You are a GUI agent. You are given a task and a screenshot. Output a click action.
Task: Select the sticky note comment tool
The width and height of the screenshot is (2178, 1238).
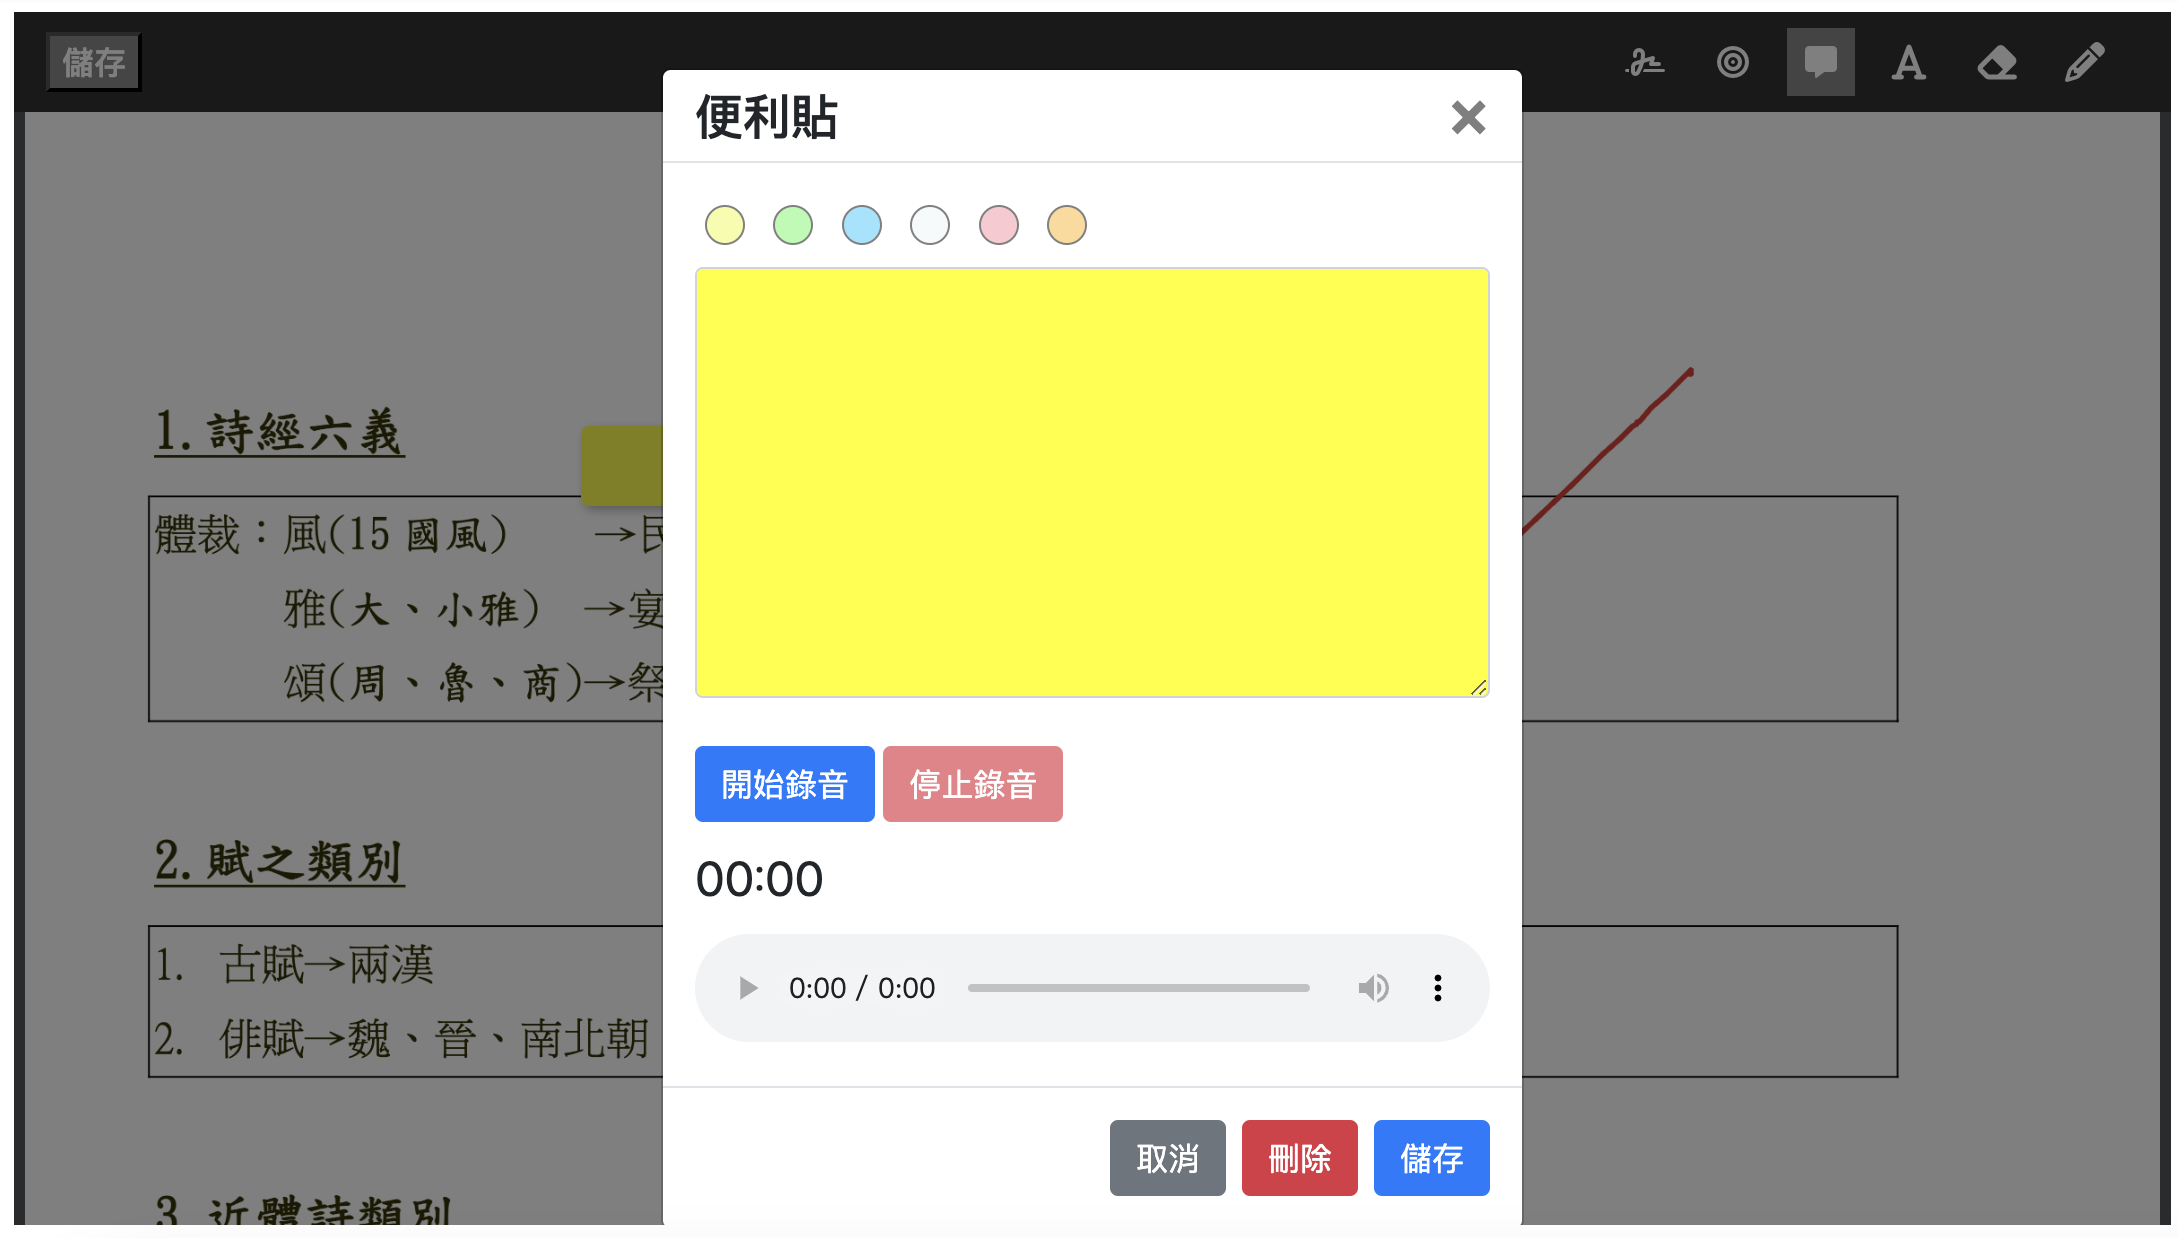tap(1820, 63)
